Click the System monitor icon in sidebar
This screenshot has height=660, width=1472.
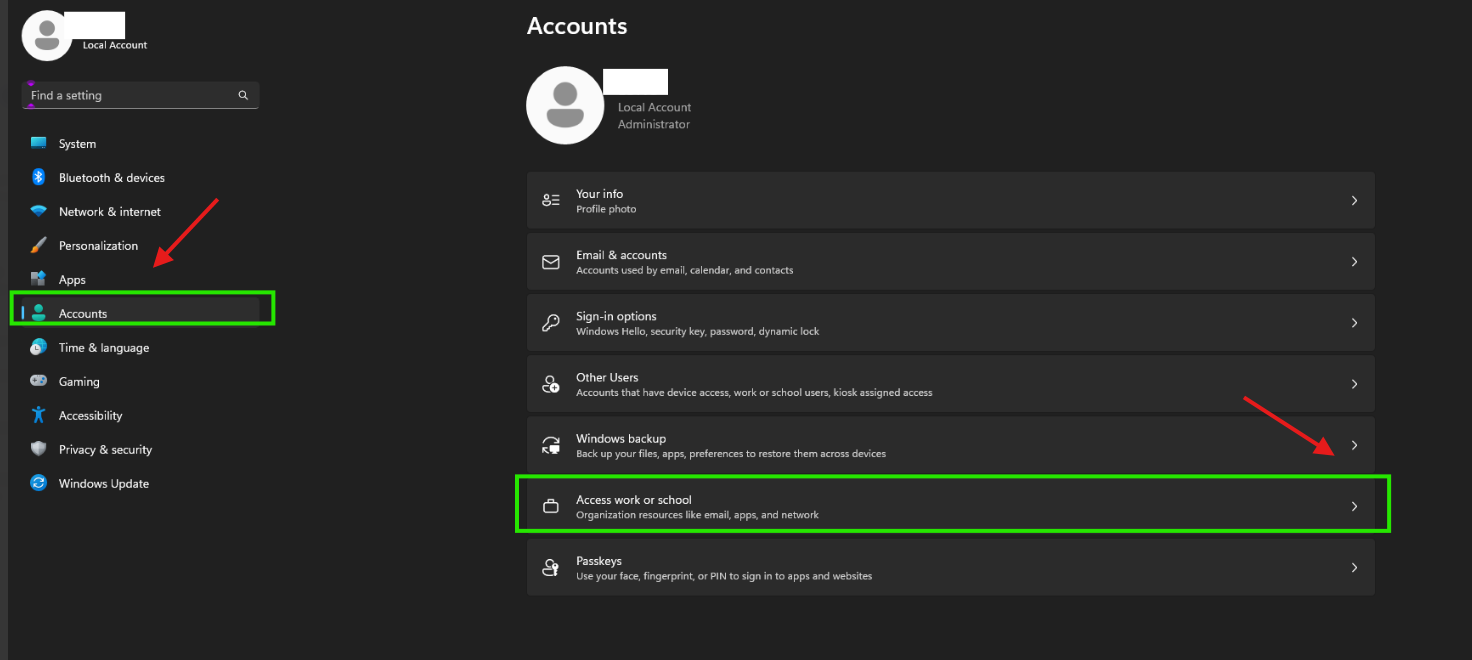pos(39,143)
